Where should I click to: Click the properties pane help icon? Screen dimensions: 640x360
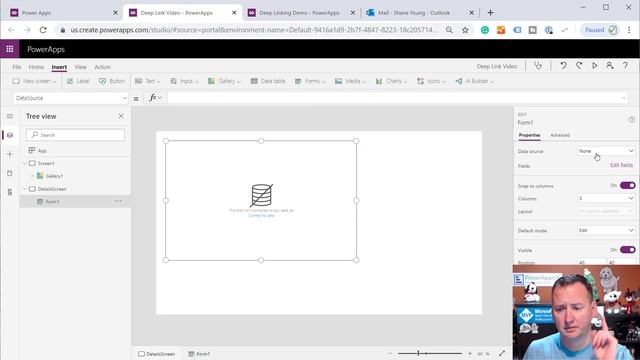coord(631,120)
